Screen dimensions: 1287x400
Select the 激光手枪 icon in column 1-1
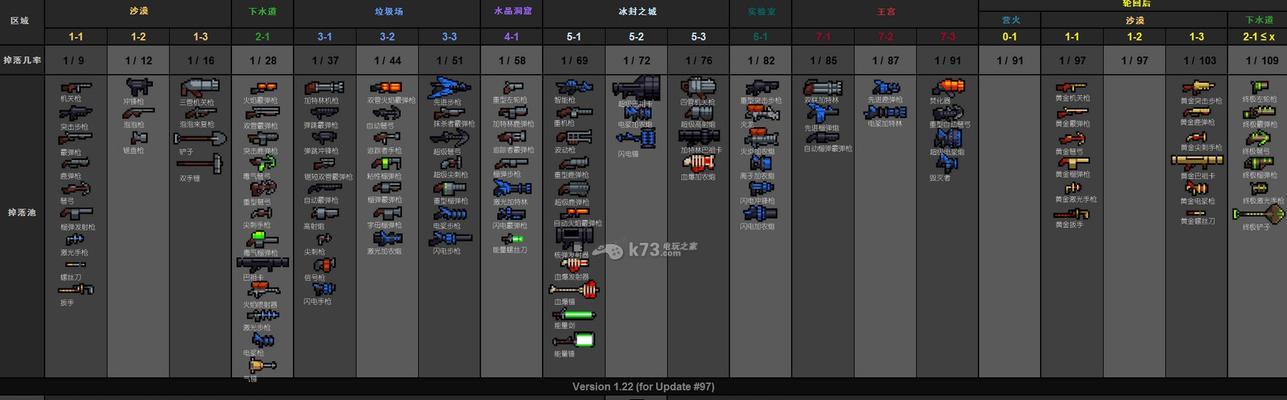pyautogui.click(x=75, y=240)
